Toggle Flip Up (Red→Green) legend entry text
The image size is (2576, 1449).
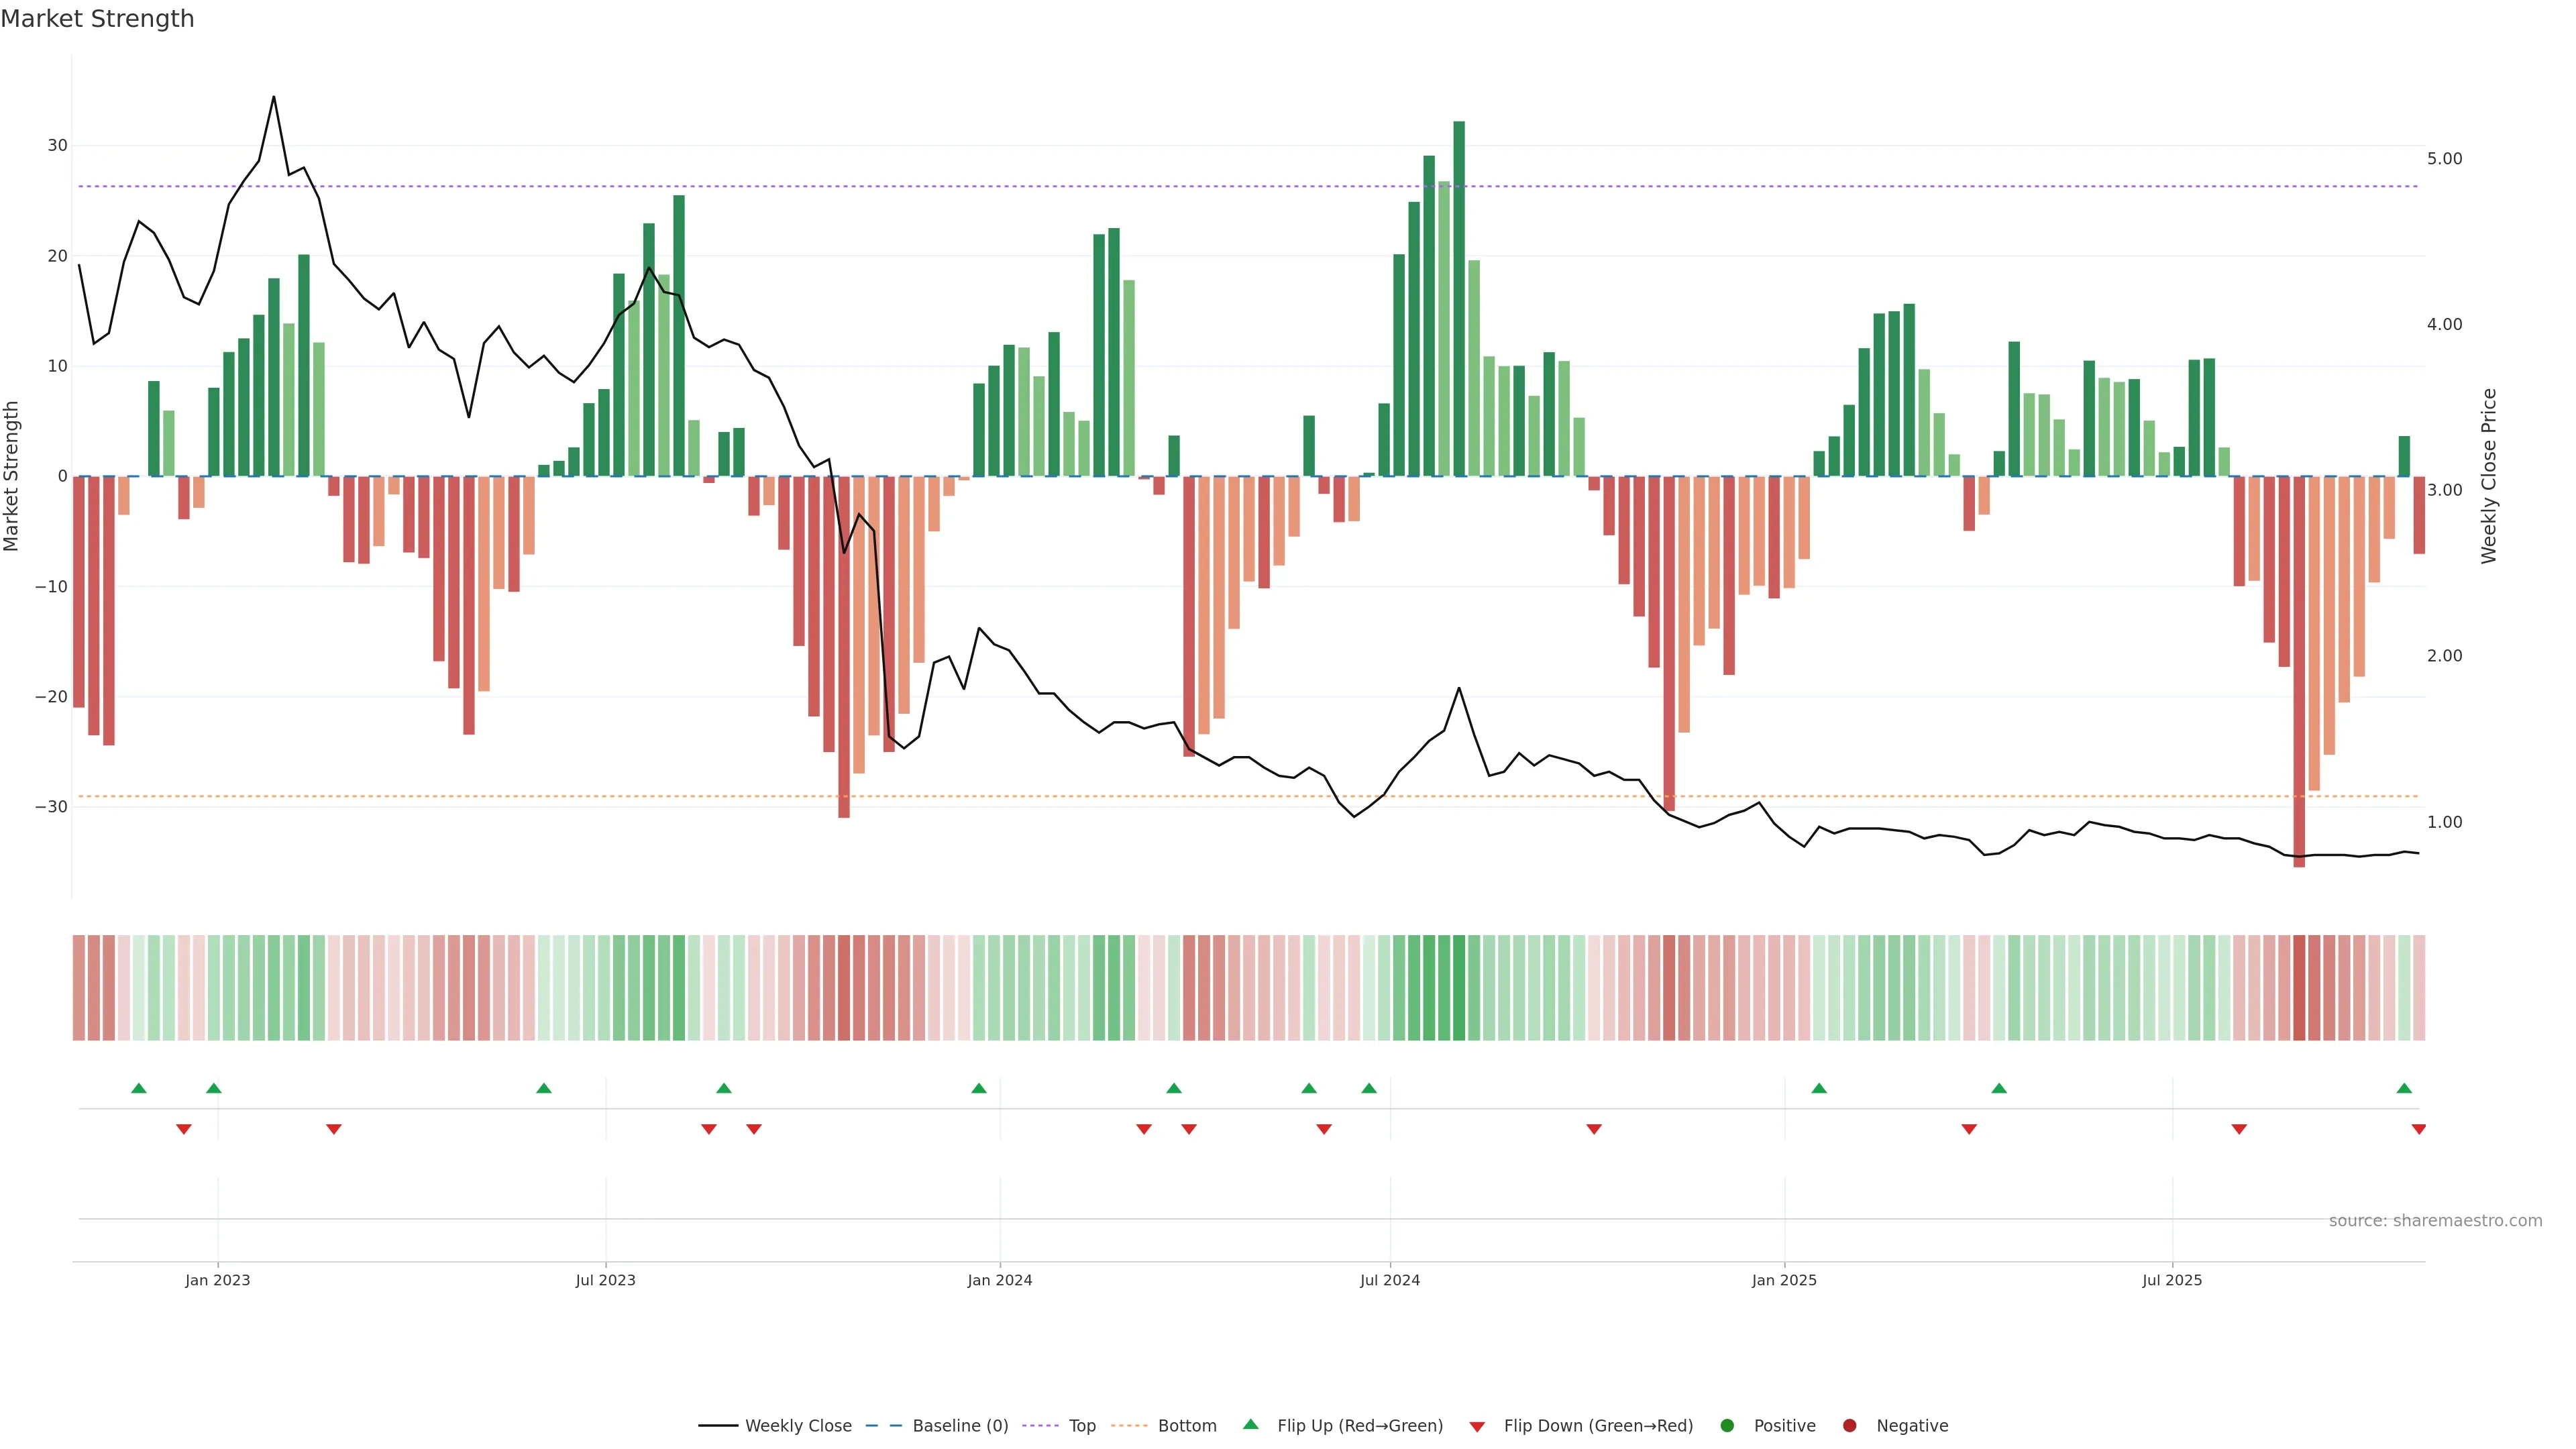(x=1360, y=1426)
